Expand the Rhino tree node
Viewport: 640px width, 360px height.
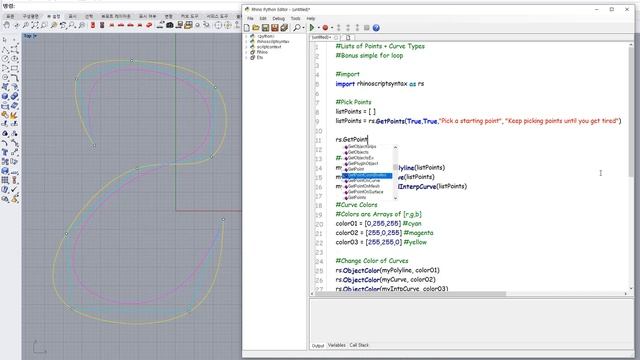pos(246,52)
